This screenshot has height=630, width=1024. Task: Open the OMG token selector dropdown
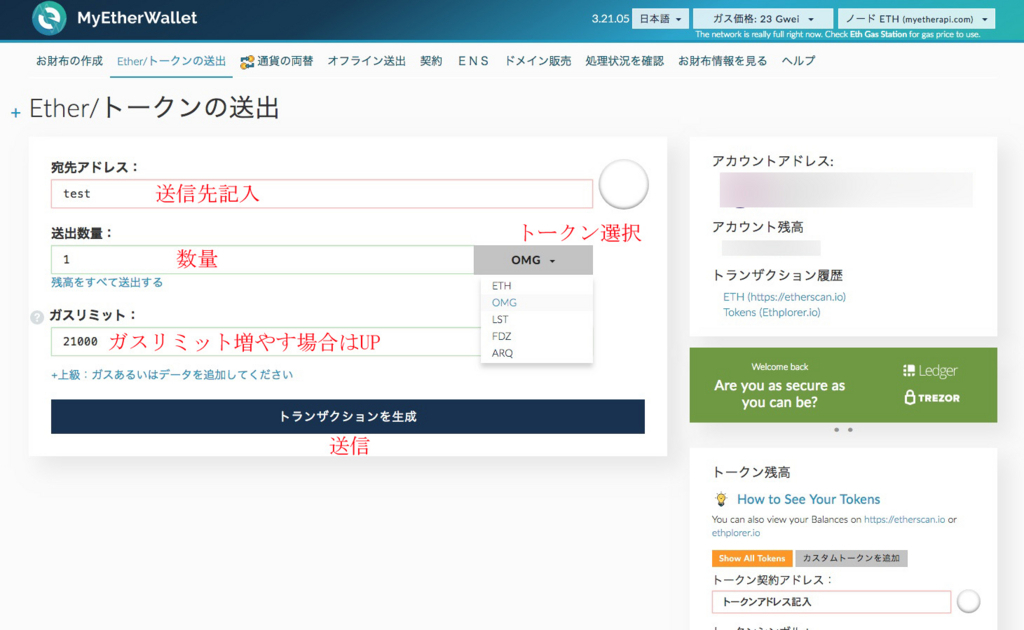(533, 260)
